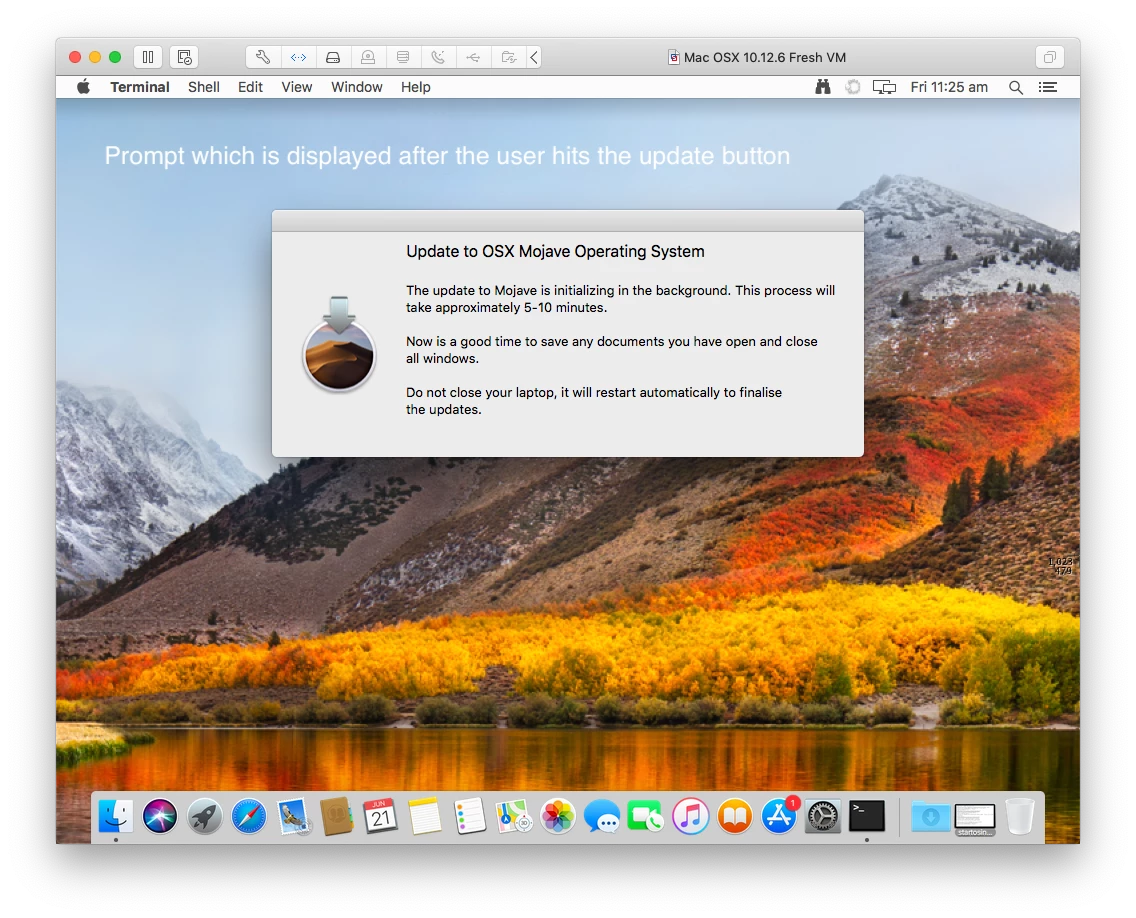
Task: Click the sound phone icon in toolbar
Action: [438, 57]
